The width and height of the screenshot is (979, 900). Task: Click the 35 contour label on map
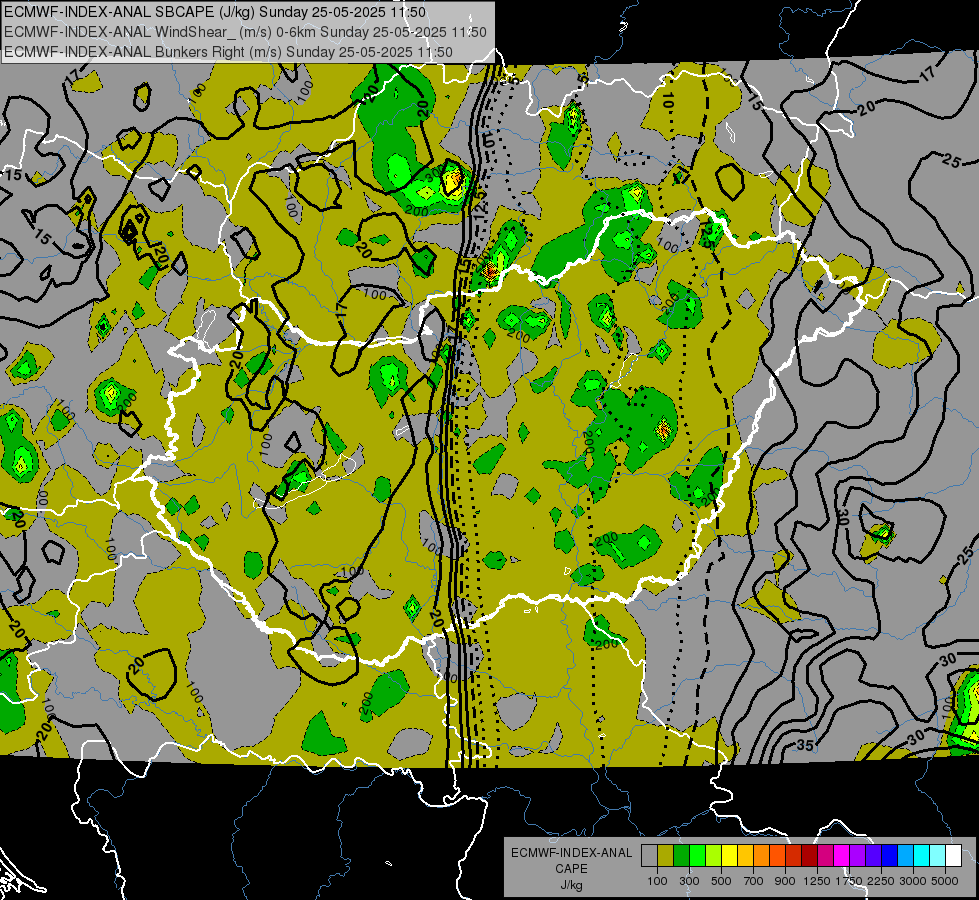point(806,745)
